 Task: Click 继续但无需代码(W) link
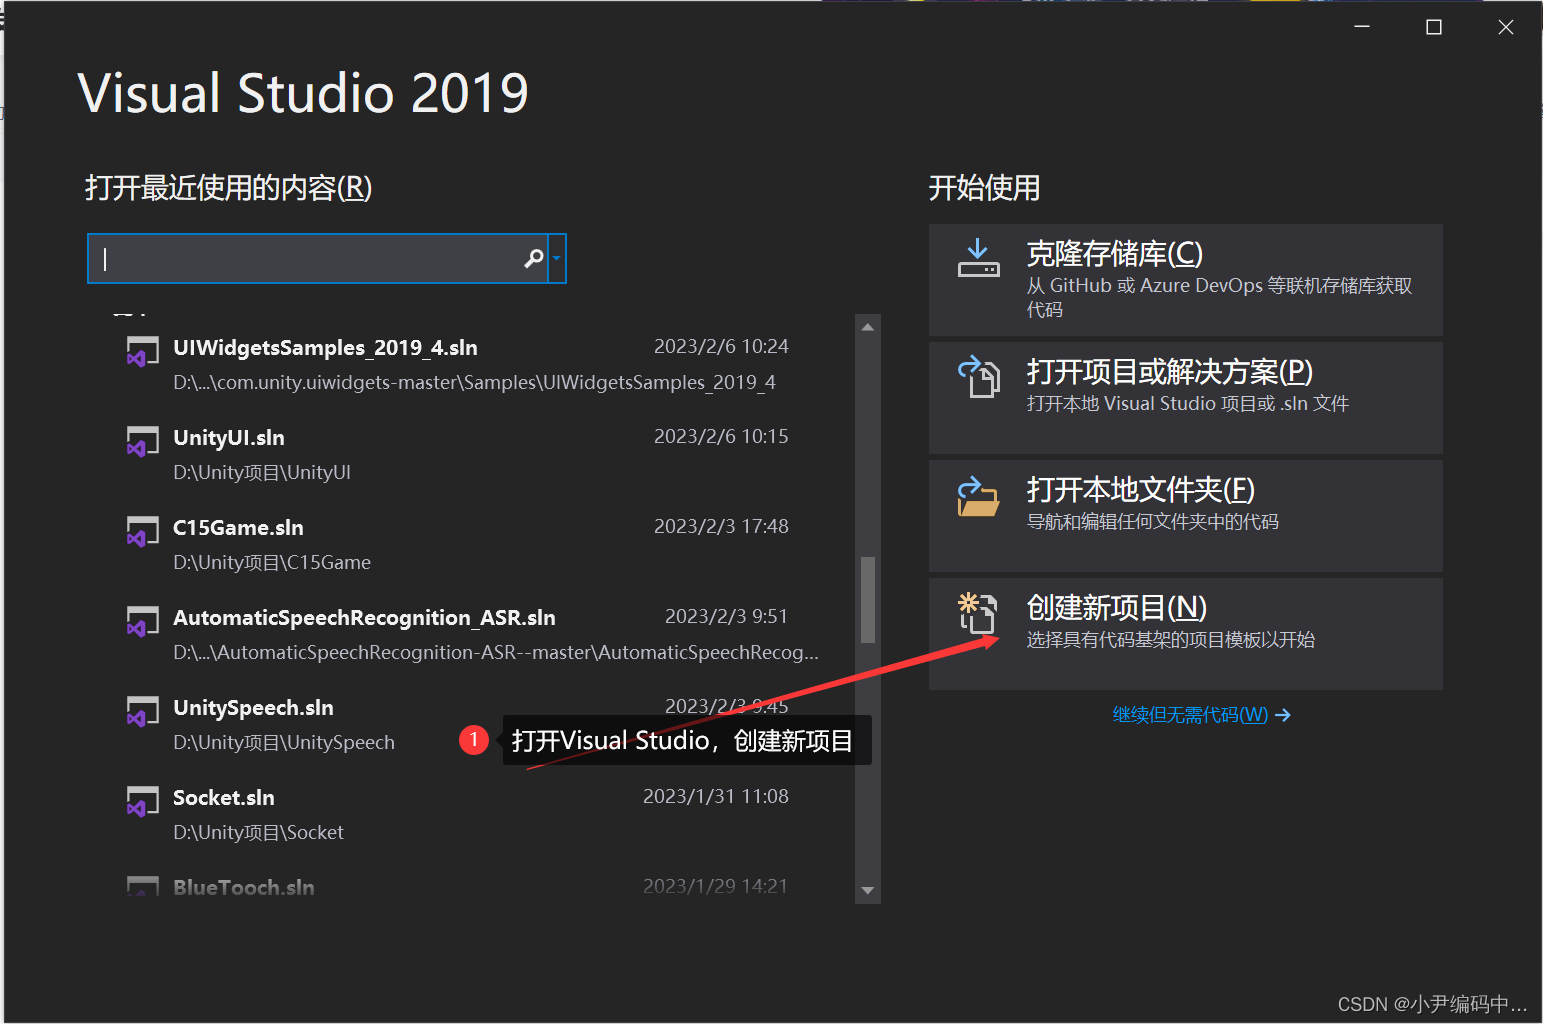click(1190, 715)
